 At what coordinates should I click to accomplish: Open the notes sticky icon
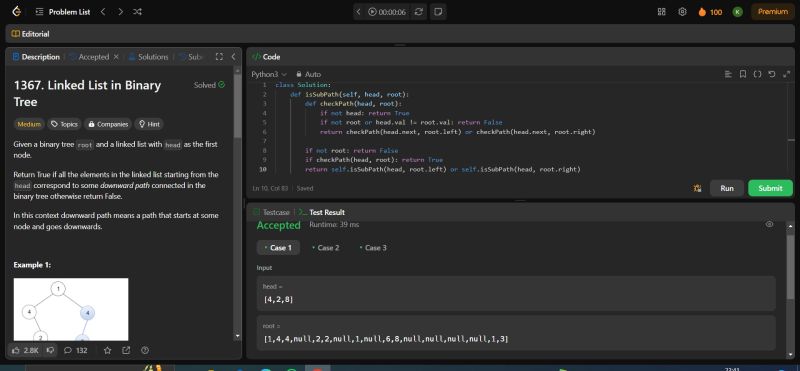(438, 12)
